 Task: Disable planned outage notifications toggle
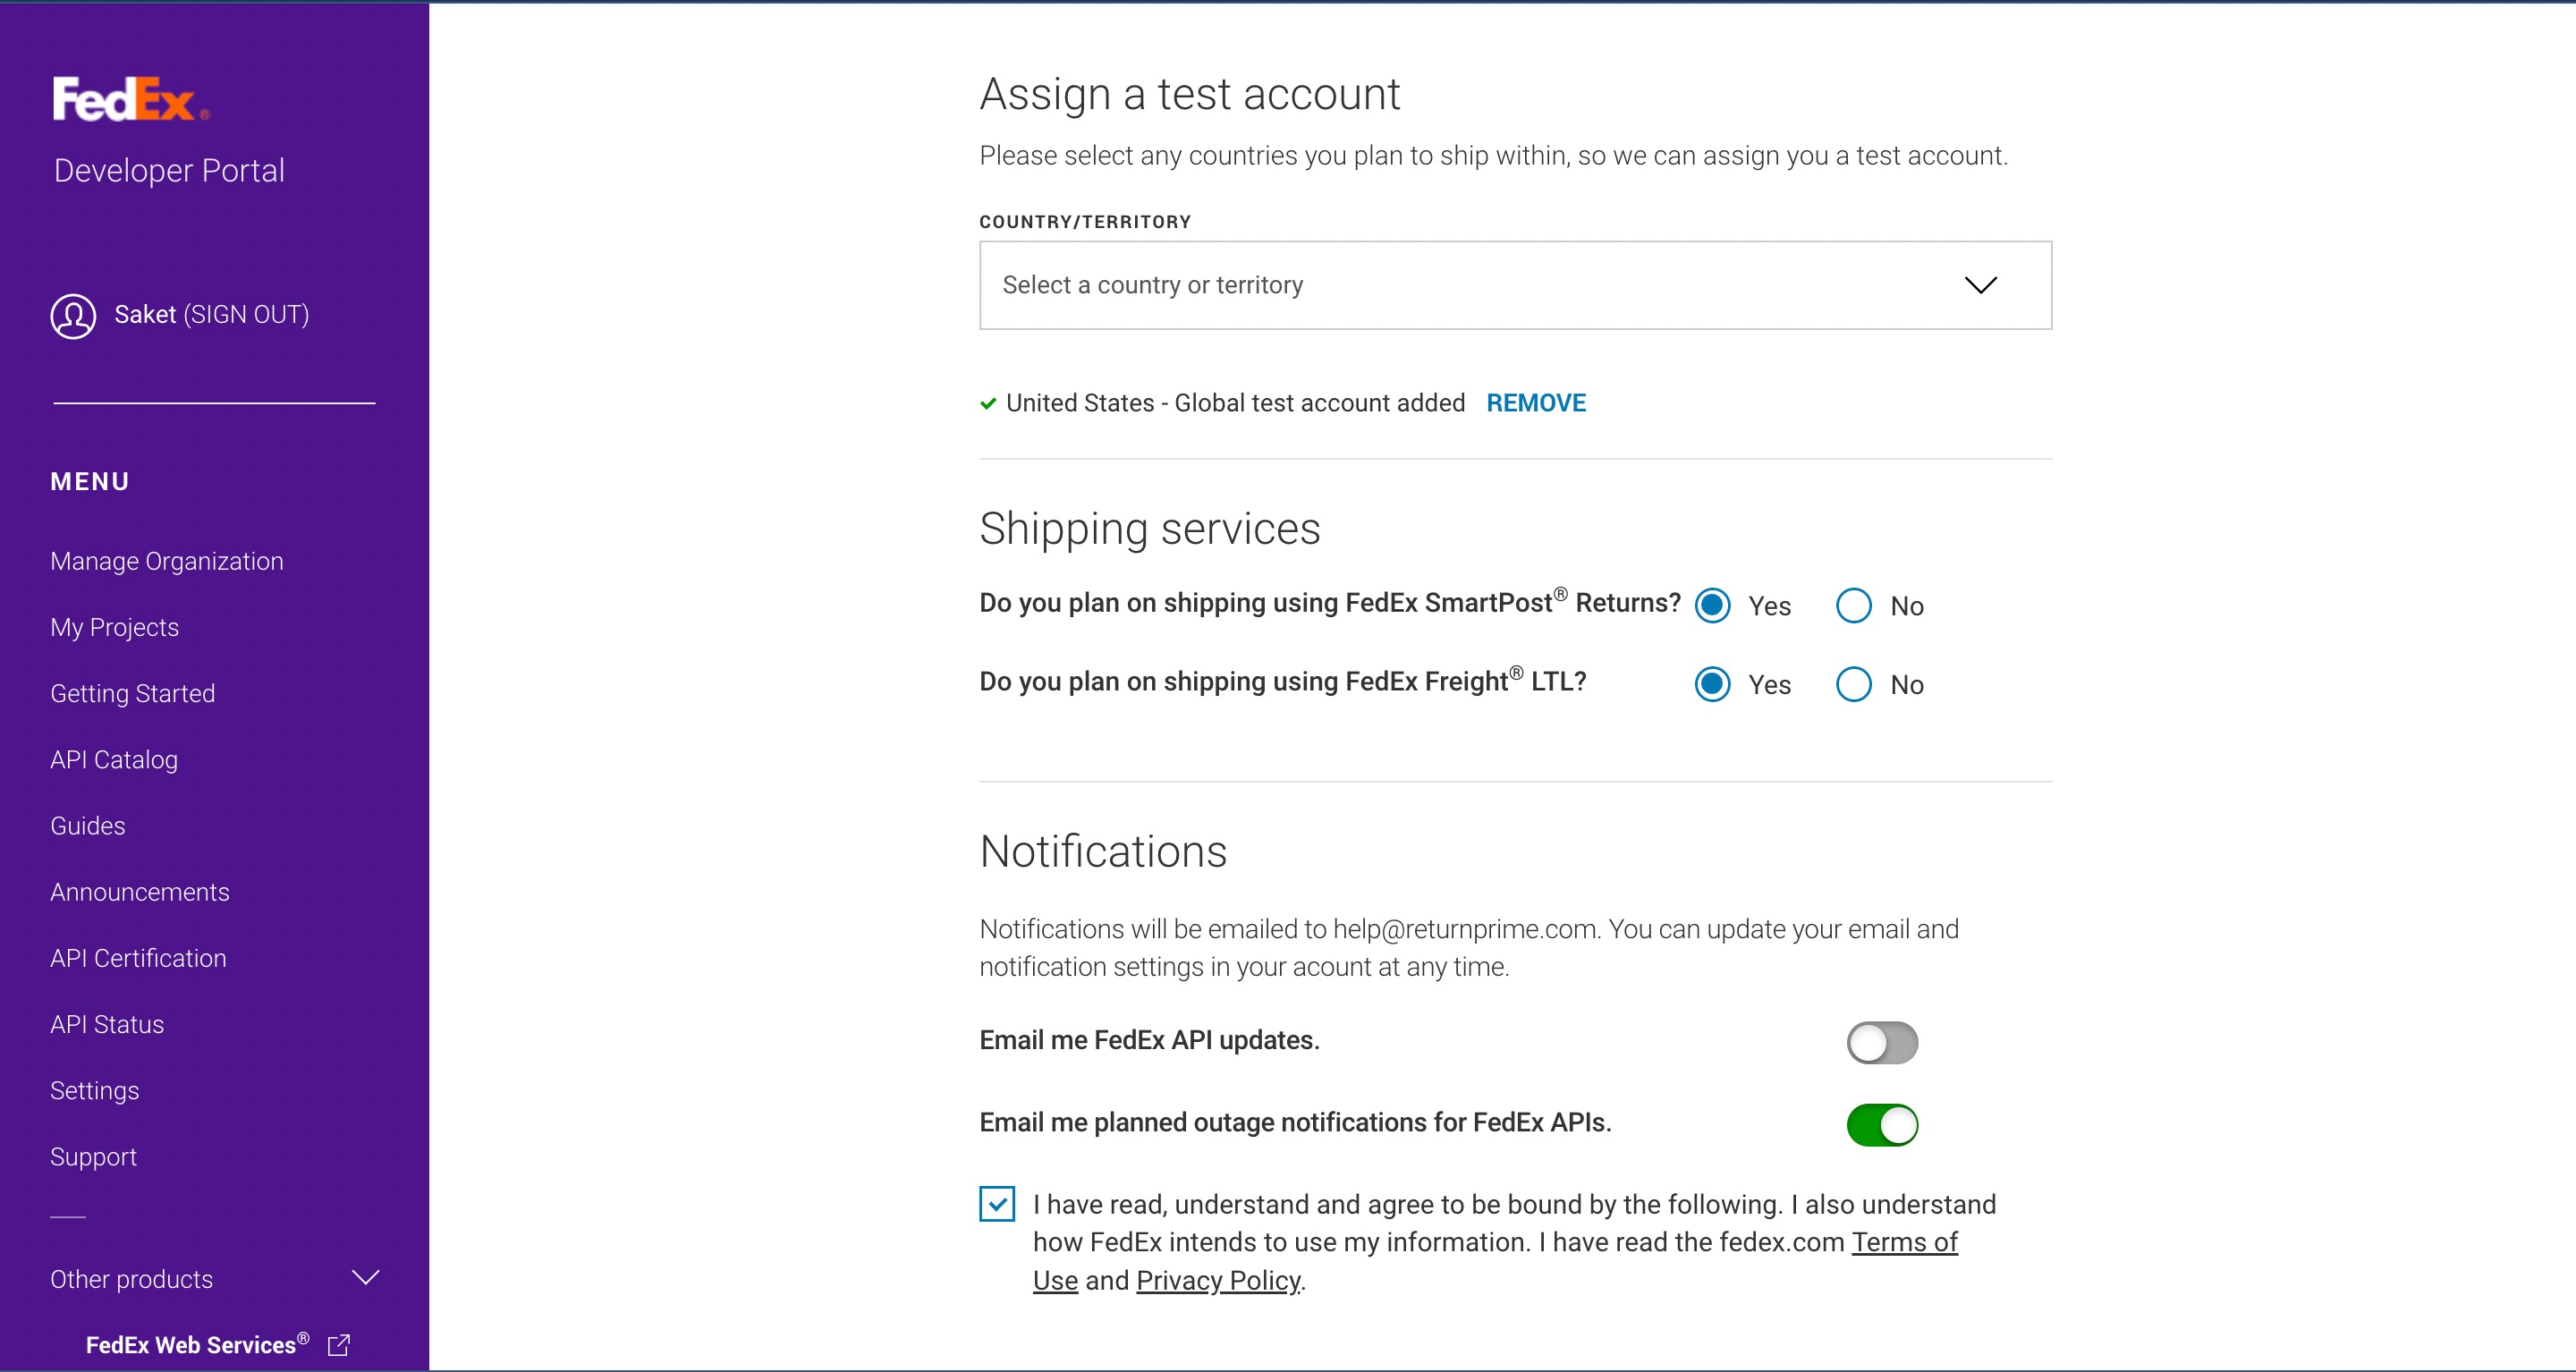[1881, 1125]
